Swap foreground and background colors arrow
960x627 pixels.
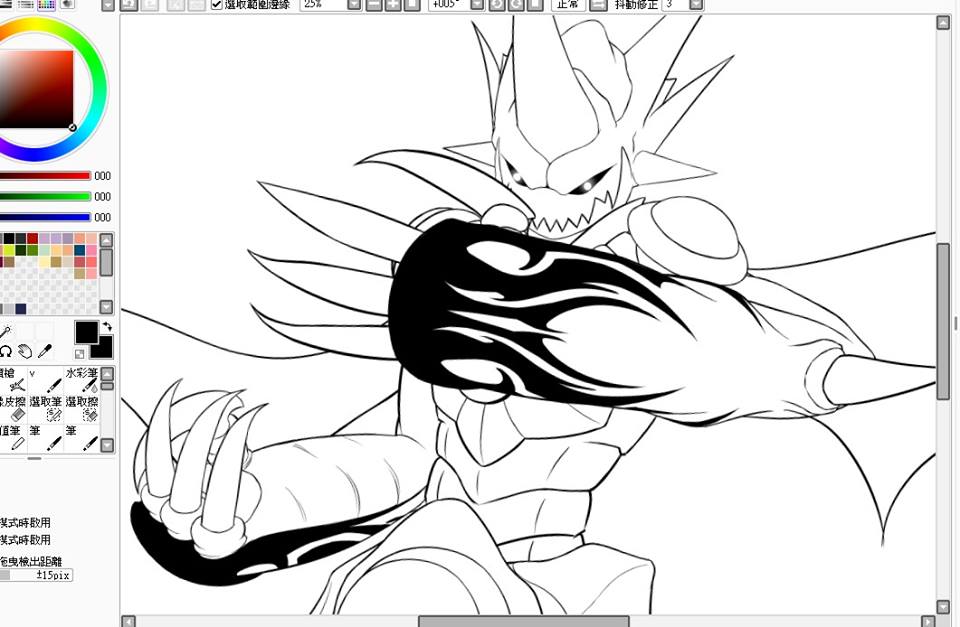107,327
